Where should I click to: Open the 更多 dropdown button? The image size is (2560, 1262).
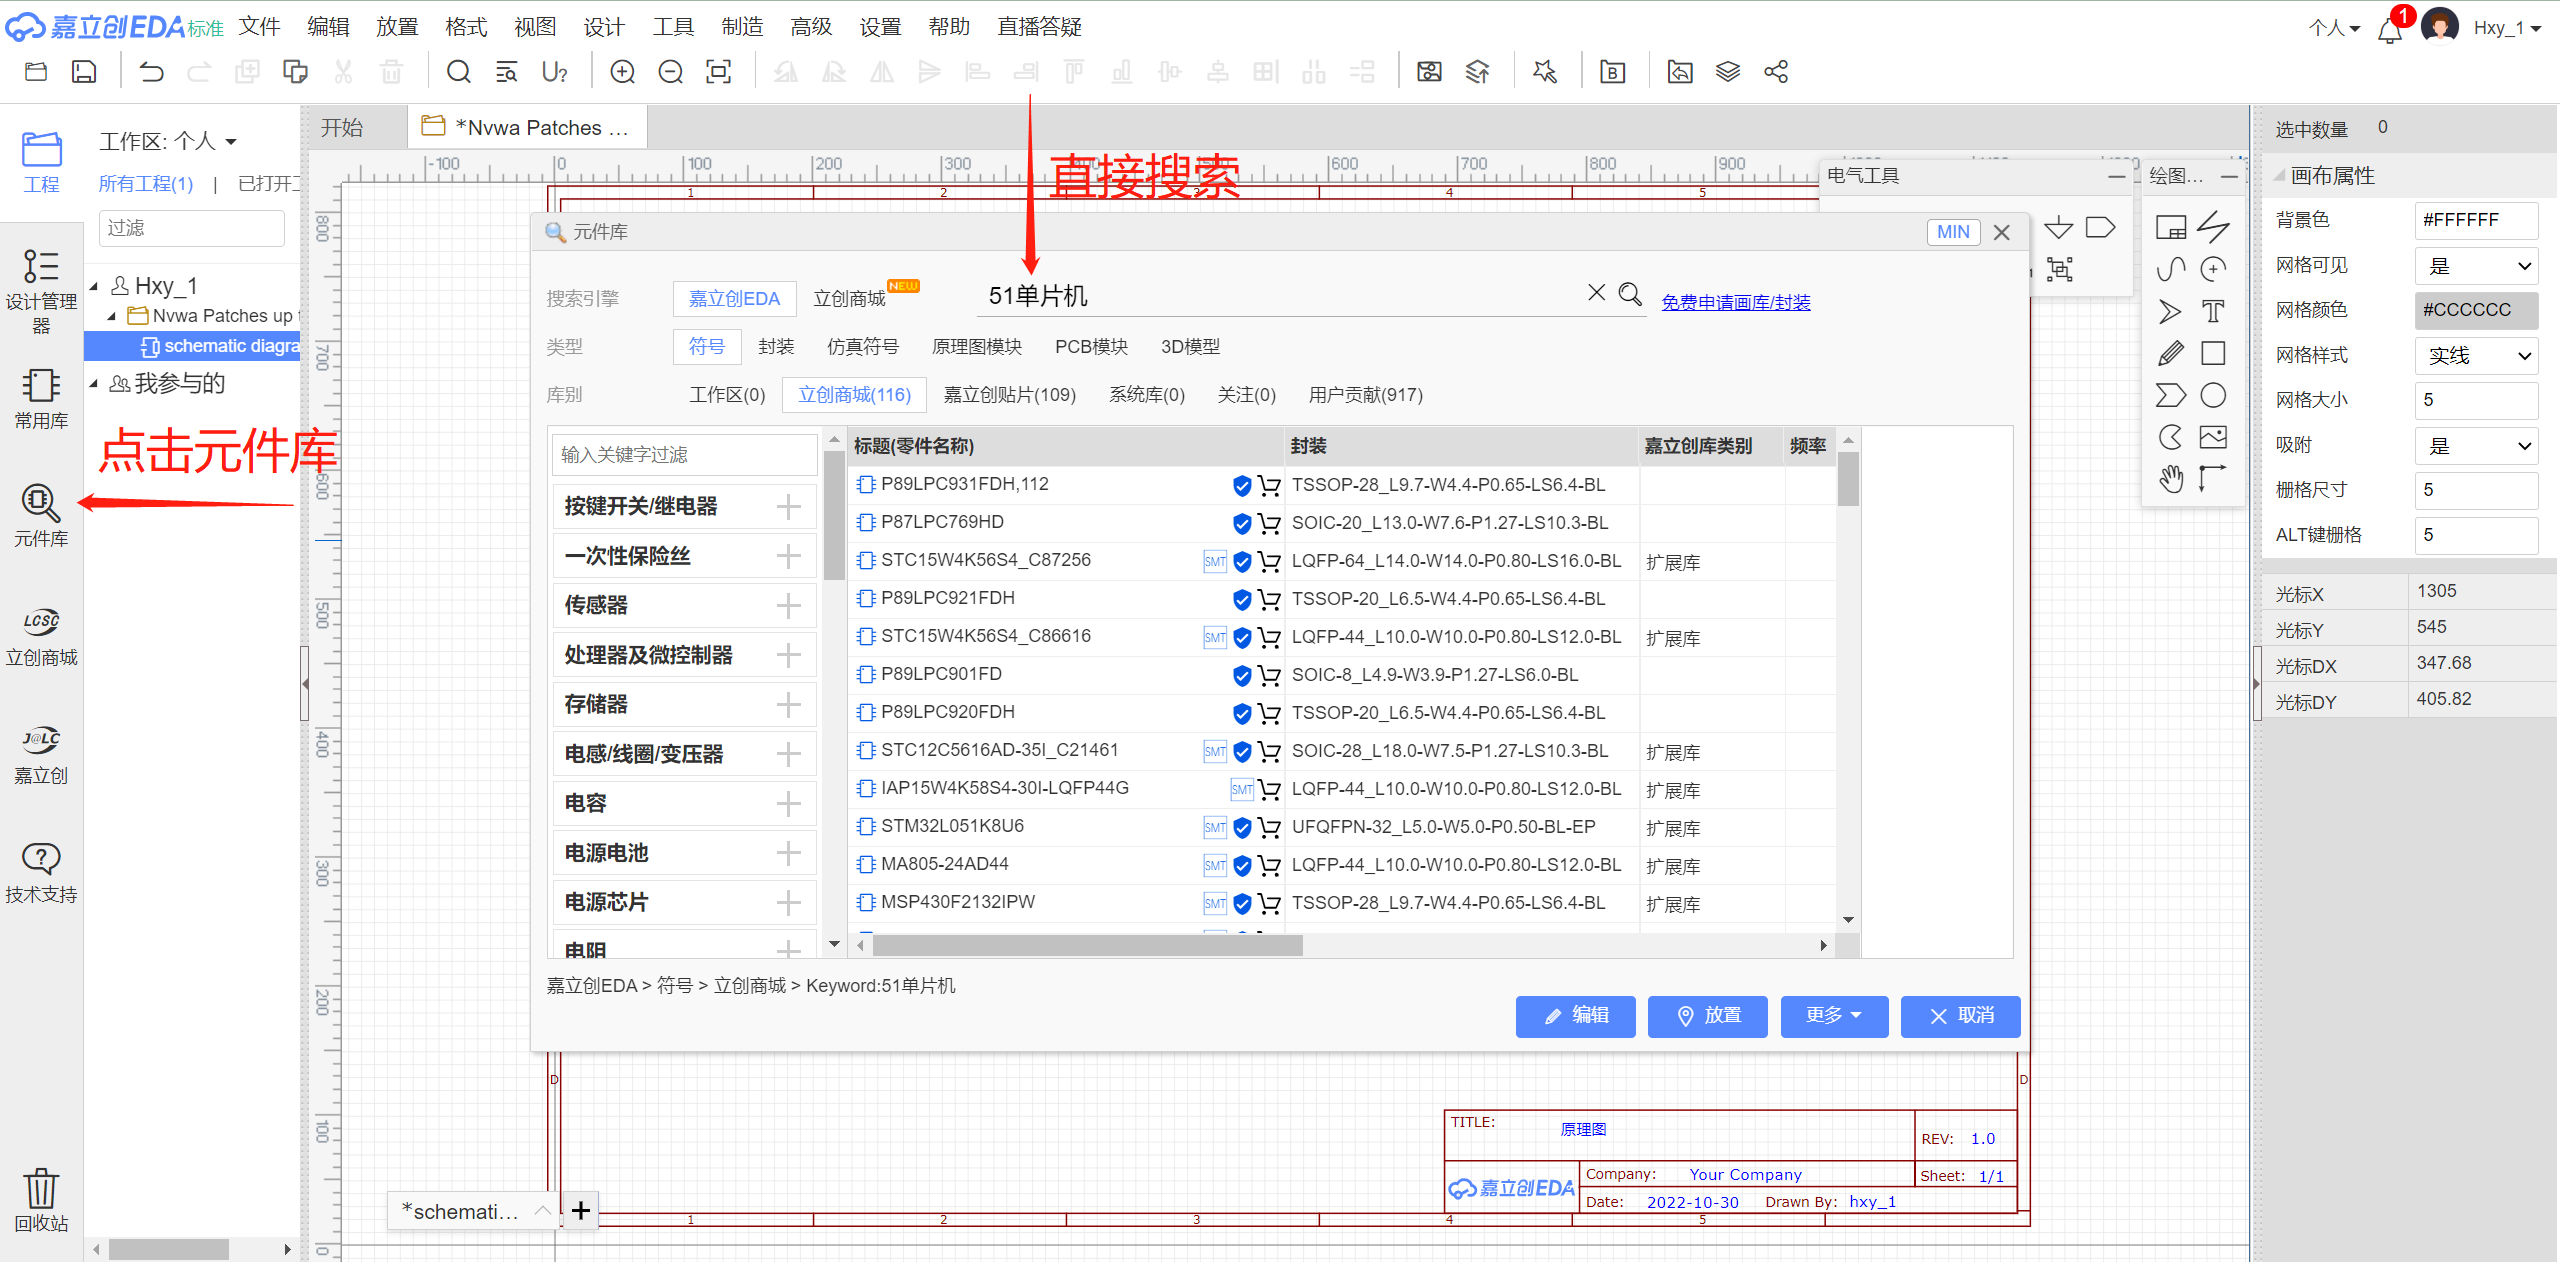click(1833, 1016)
